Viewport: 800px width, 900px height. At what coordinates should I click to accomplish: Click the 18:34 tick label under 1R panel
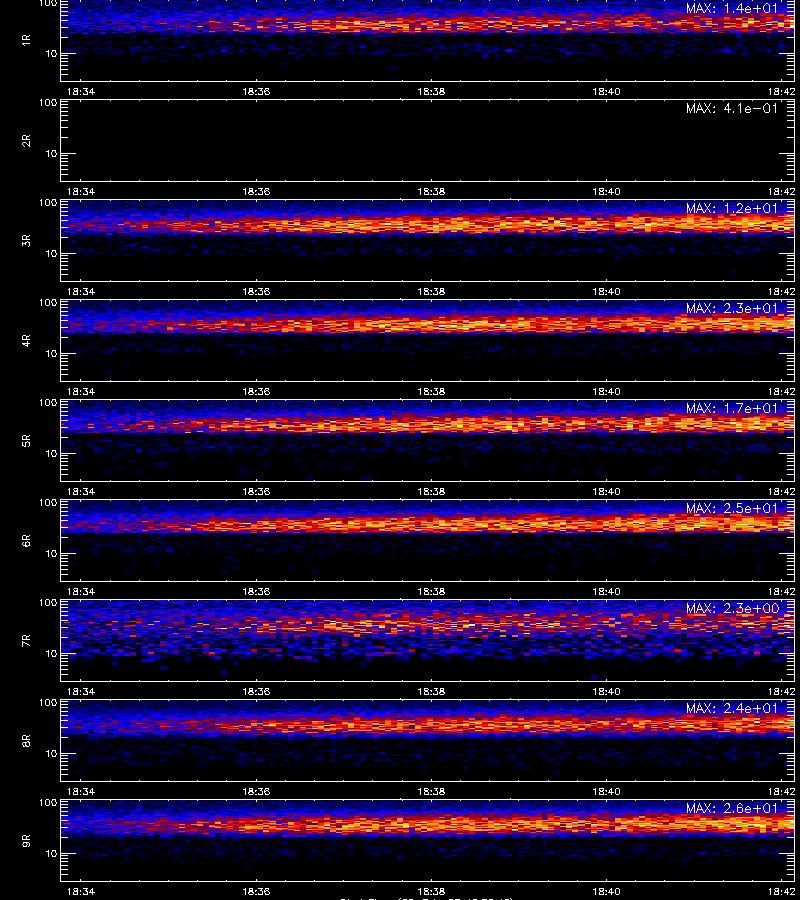pyautogui.click(x=81, y=92)
